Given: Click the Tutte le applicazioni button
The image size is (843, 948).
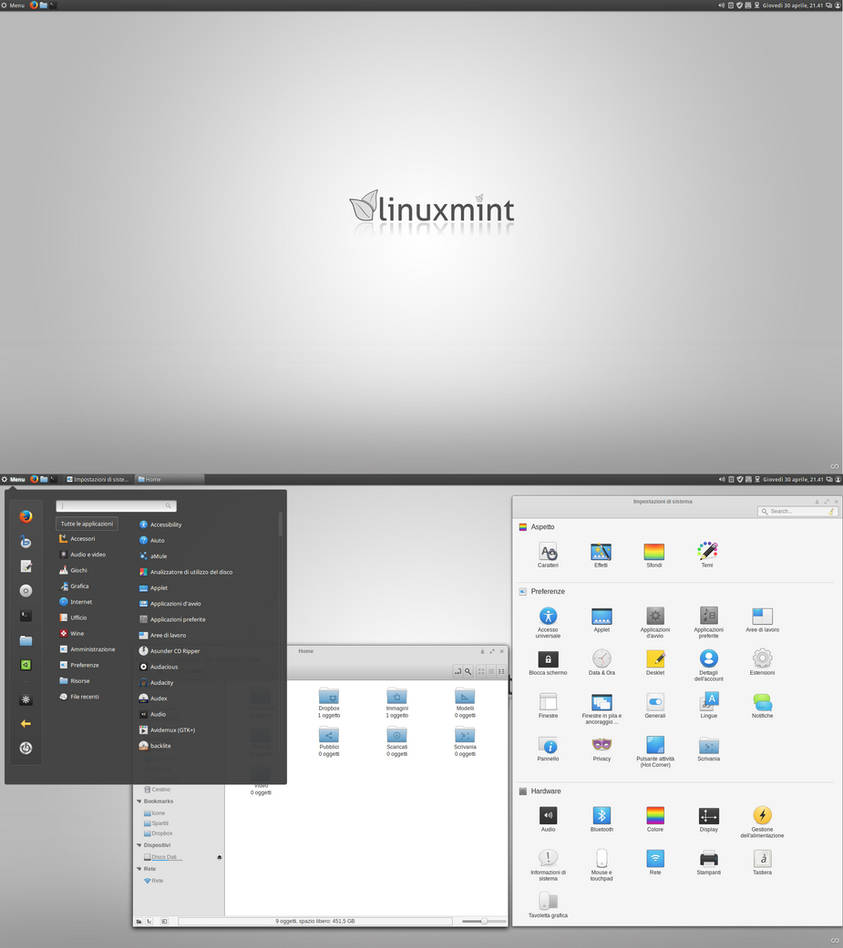Looking at the screenshot, I should pos(86,523).
